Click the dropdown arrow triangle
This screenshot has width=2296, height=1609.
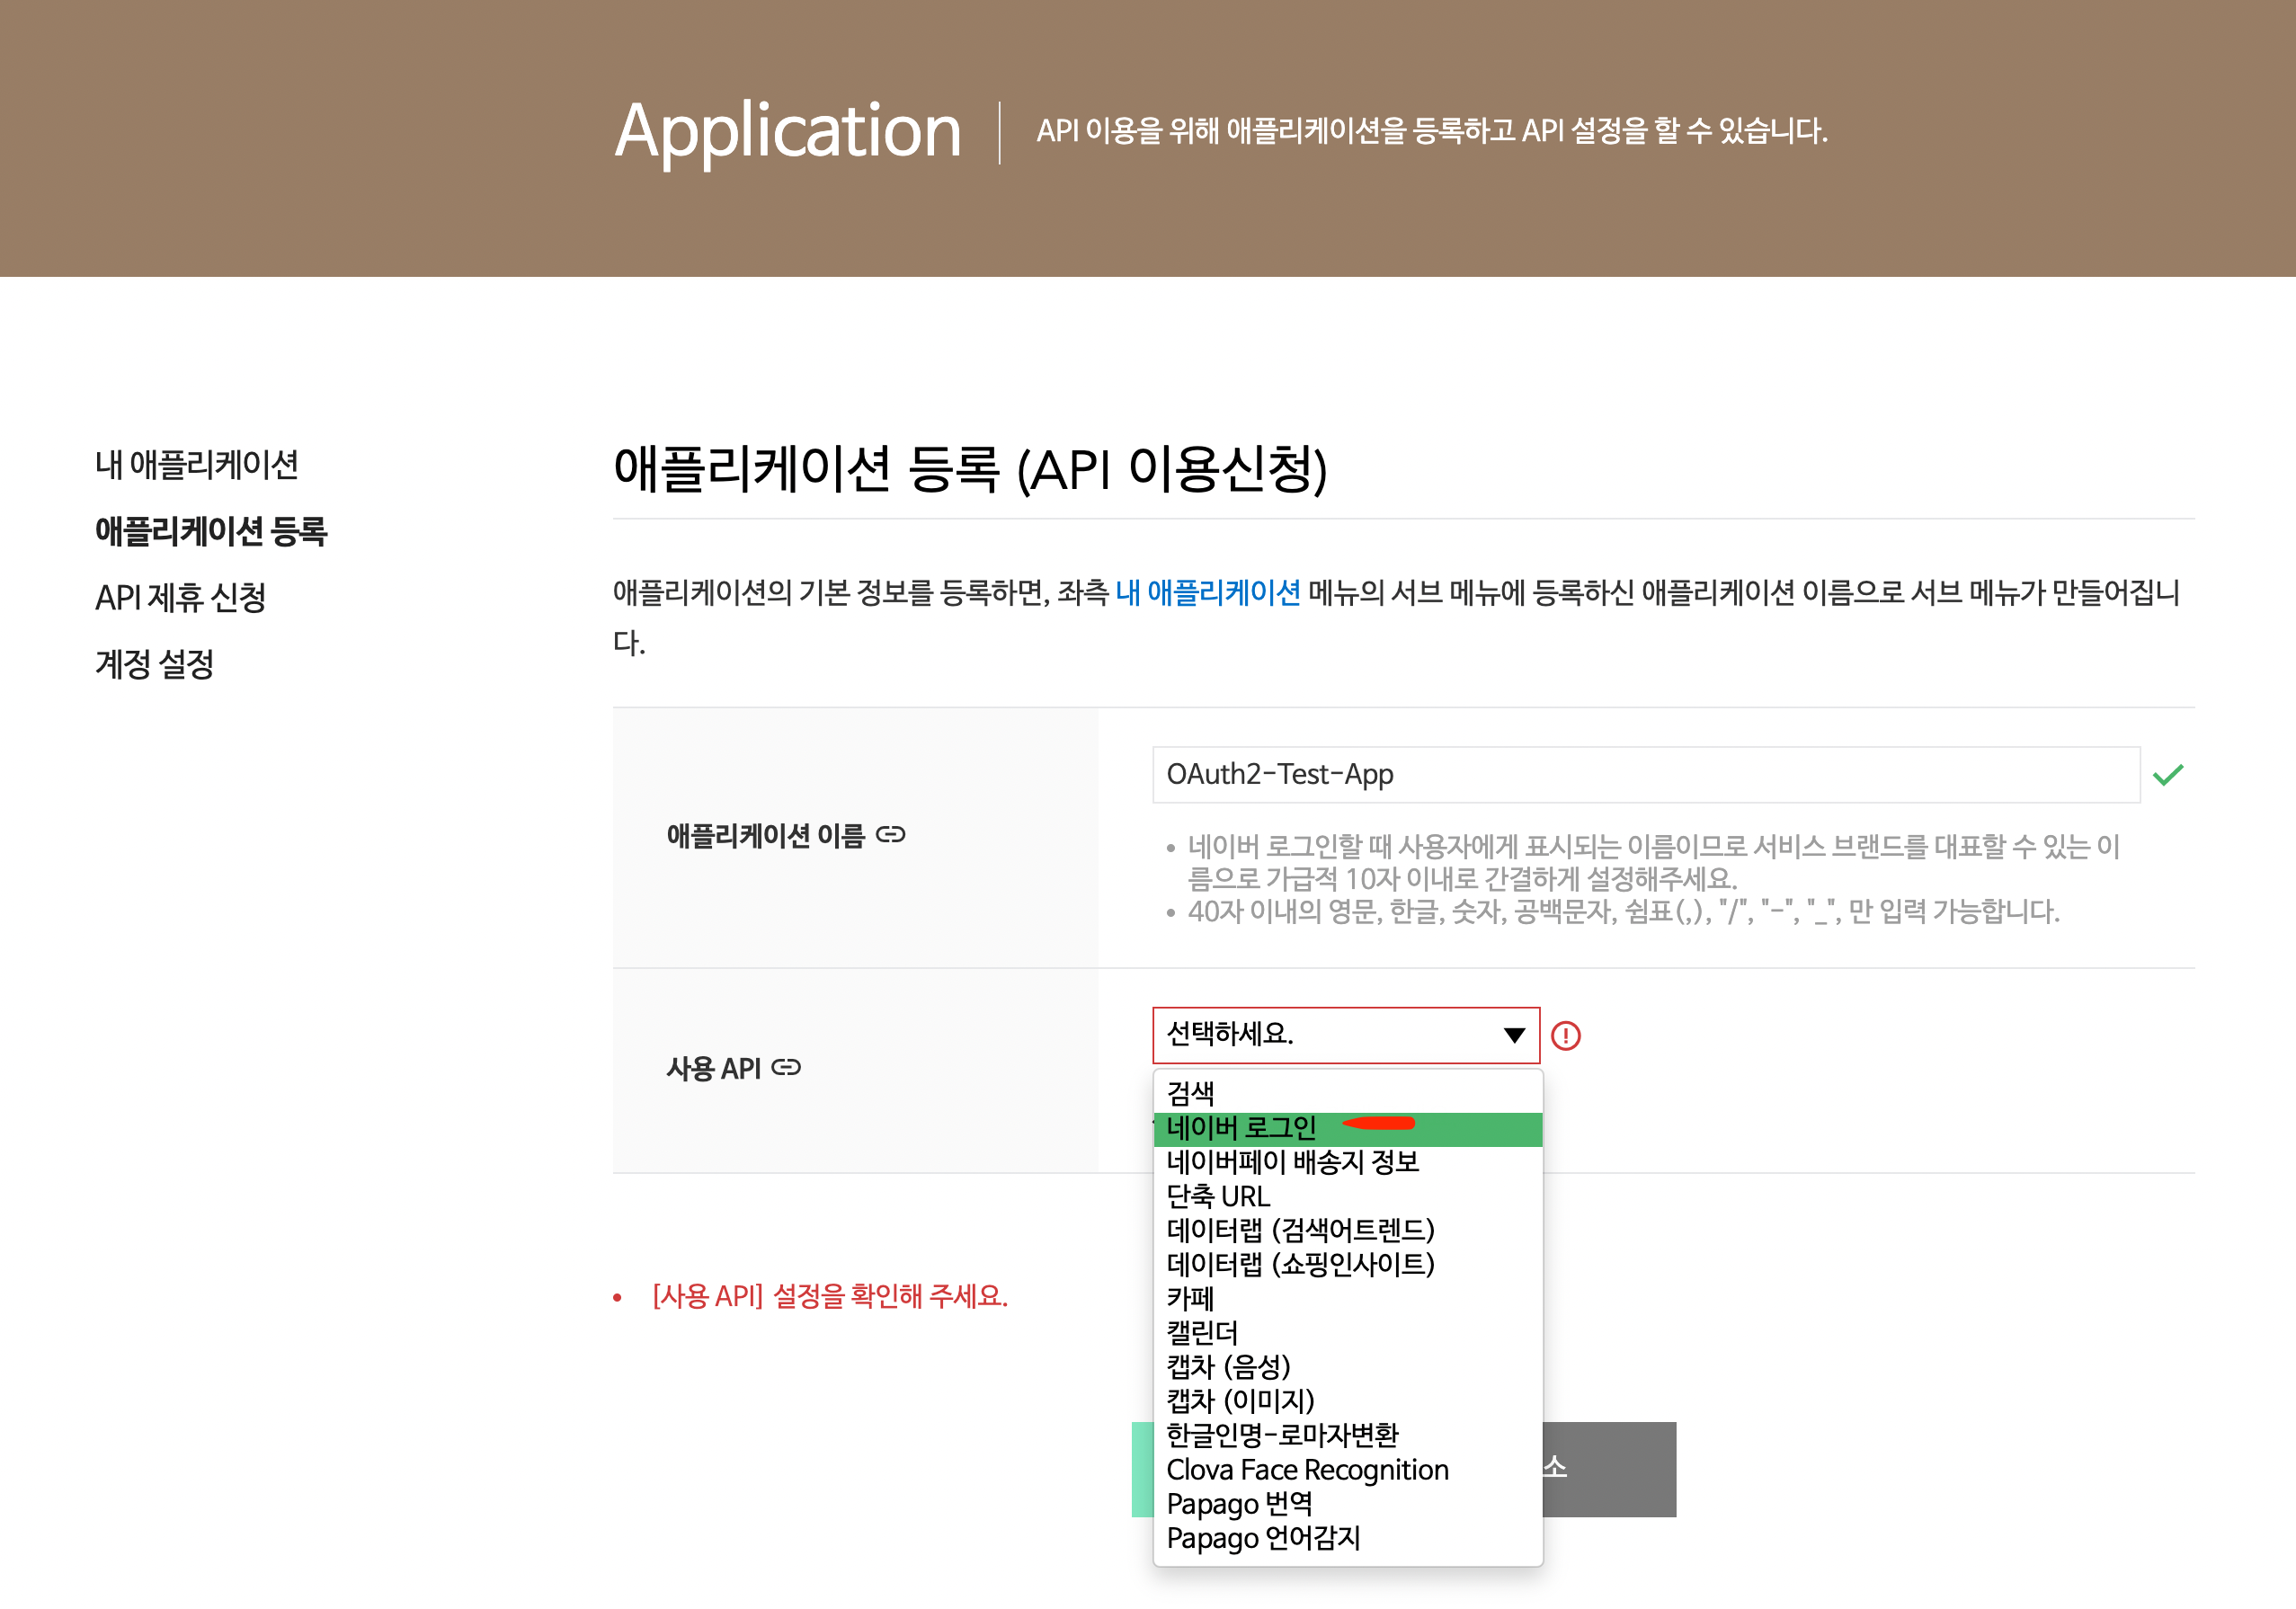point(1514,1035)
